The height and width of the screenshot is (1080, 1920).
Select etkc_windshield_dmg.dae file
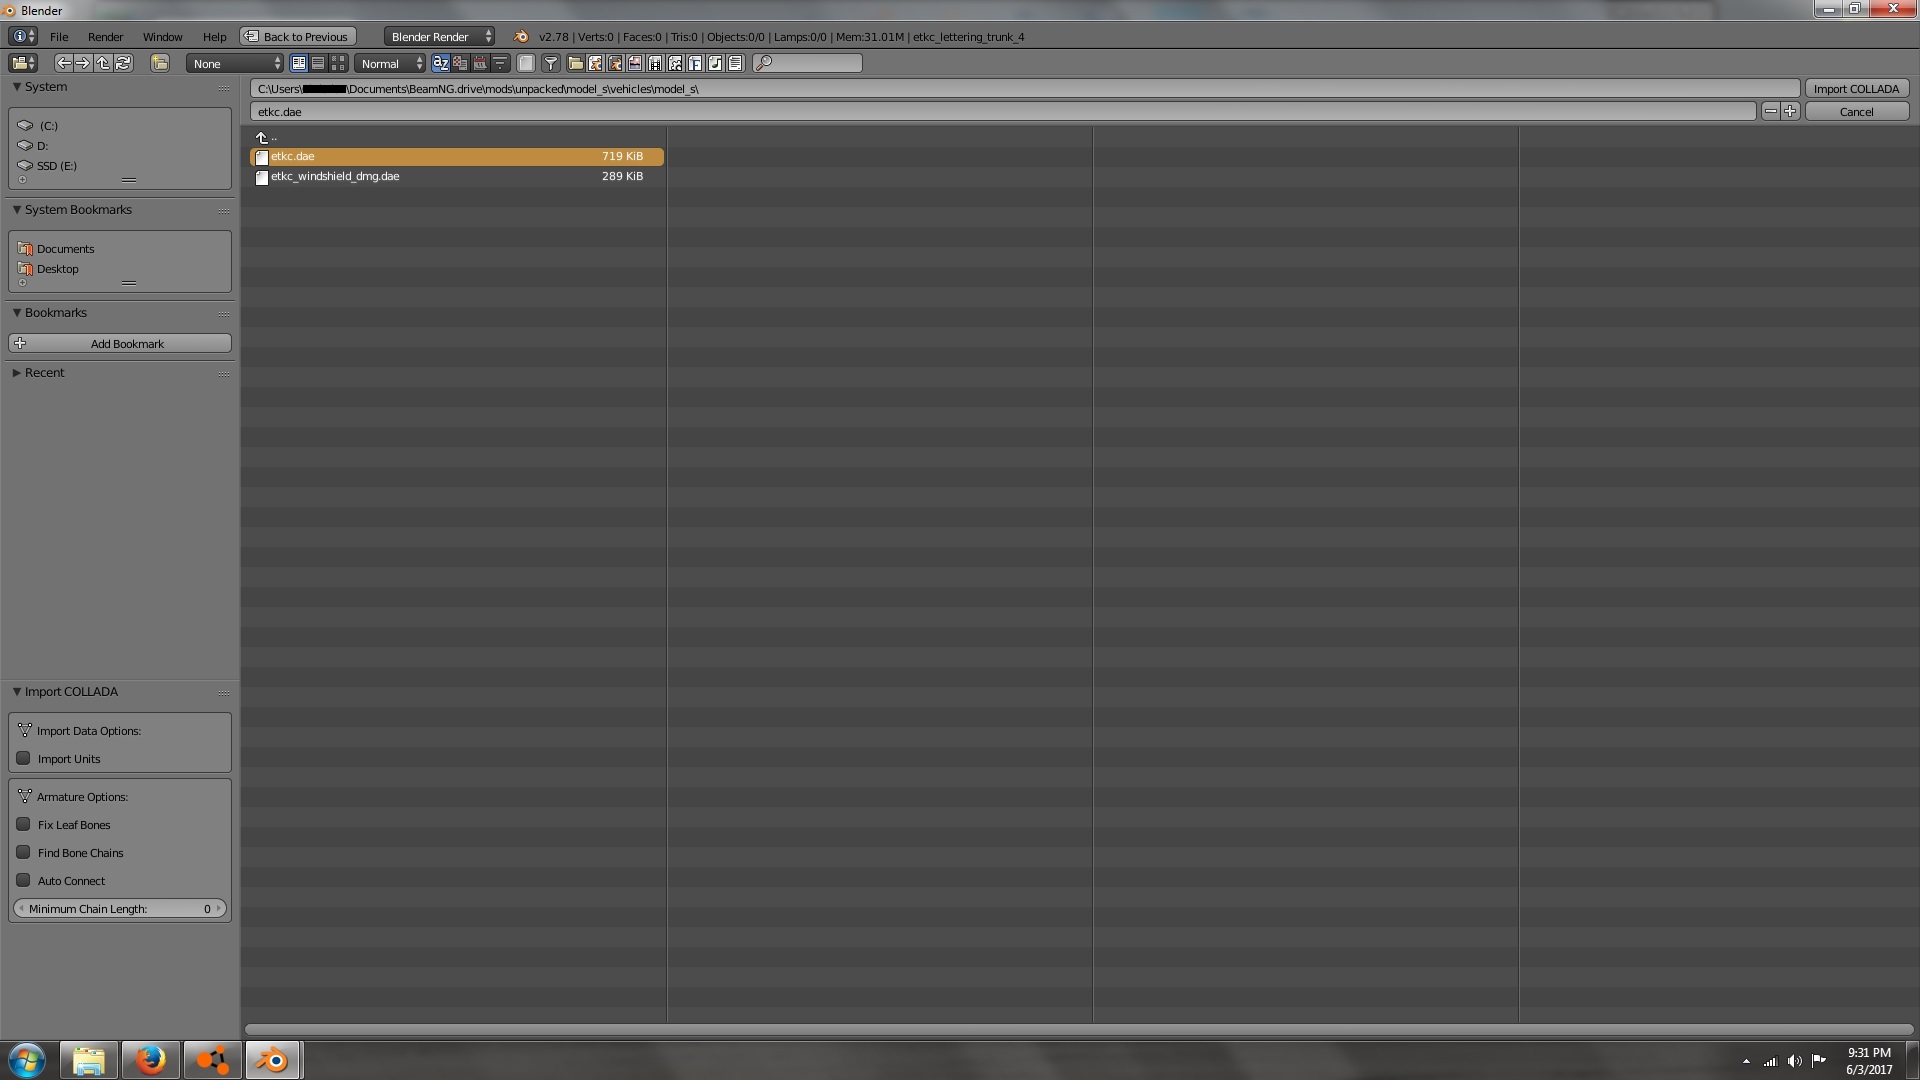pyautogui.click(x=457, y=176)
